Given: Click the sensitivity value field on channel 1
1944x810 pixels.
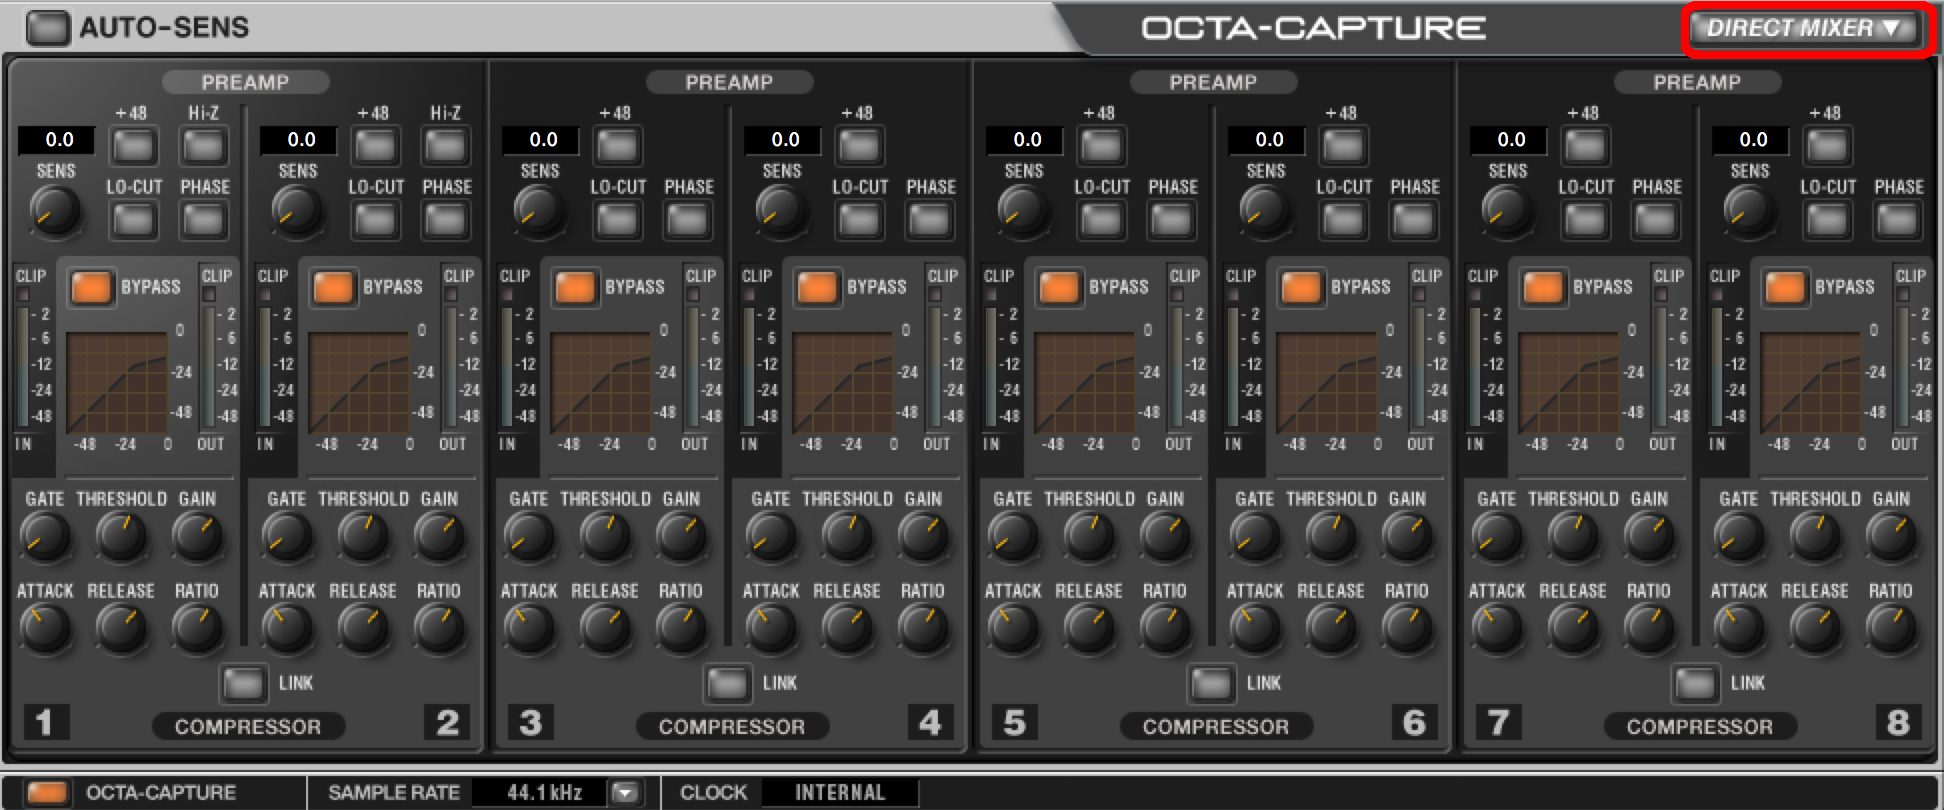Looking at the screenshot, I should 57,140.
